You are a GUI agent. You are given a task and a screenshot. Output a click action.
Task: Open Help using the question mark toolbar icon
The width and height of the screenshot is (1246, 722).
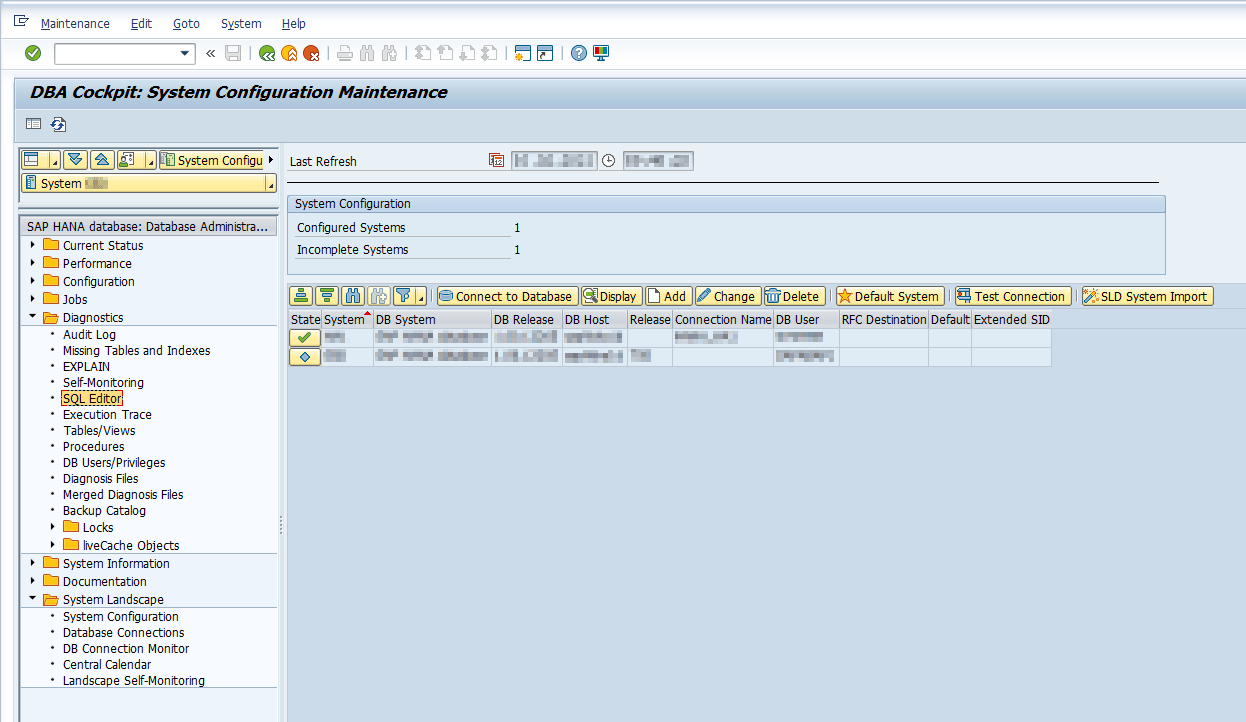tap(579, 53)
